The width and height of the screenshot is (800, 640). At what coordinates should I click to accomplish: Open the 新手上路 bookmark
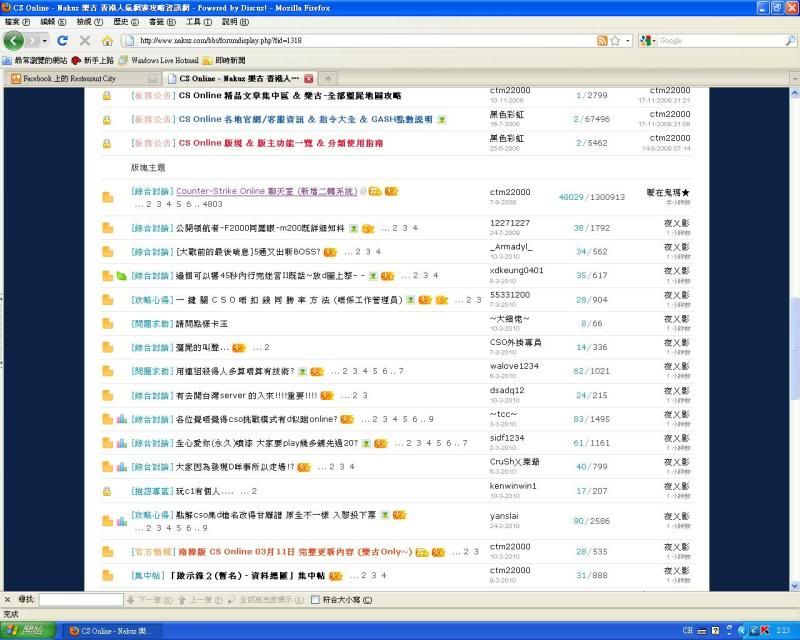[93, 60]
